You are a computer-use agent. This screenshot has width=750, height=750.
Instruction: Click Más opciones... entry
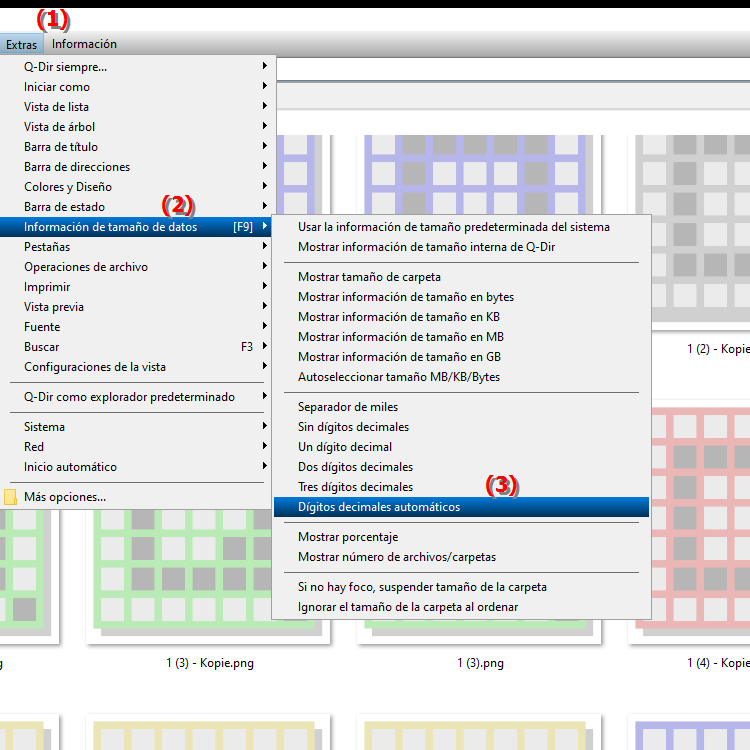[137, 497]
